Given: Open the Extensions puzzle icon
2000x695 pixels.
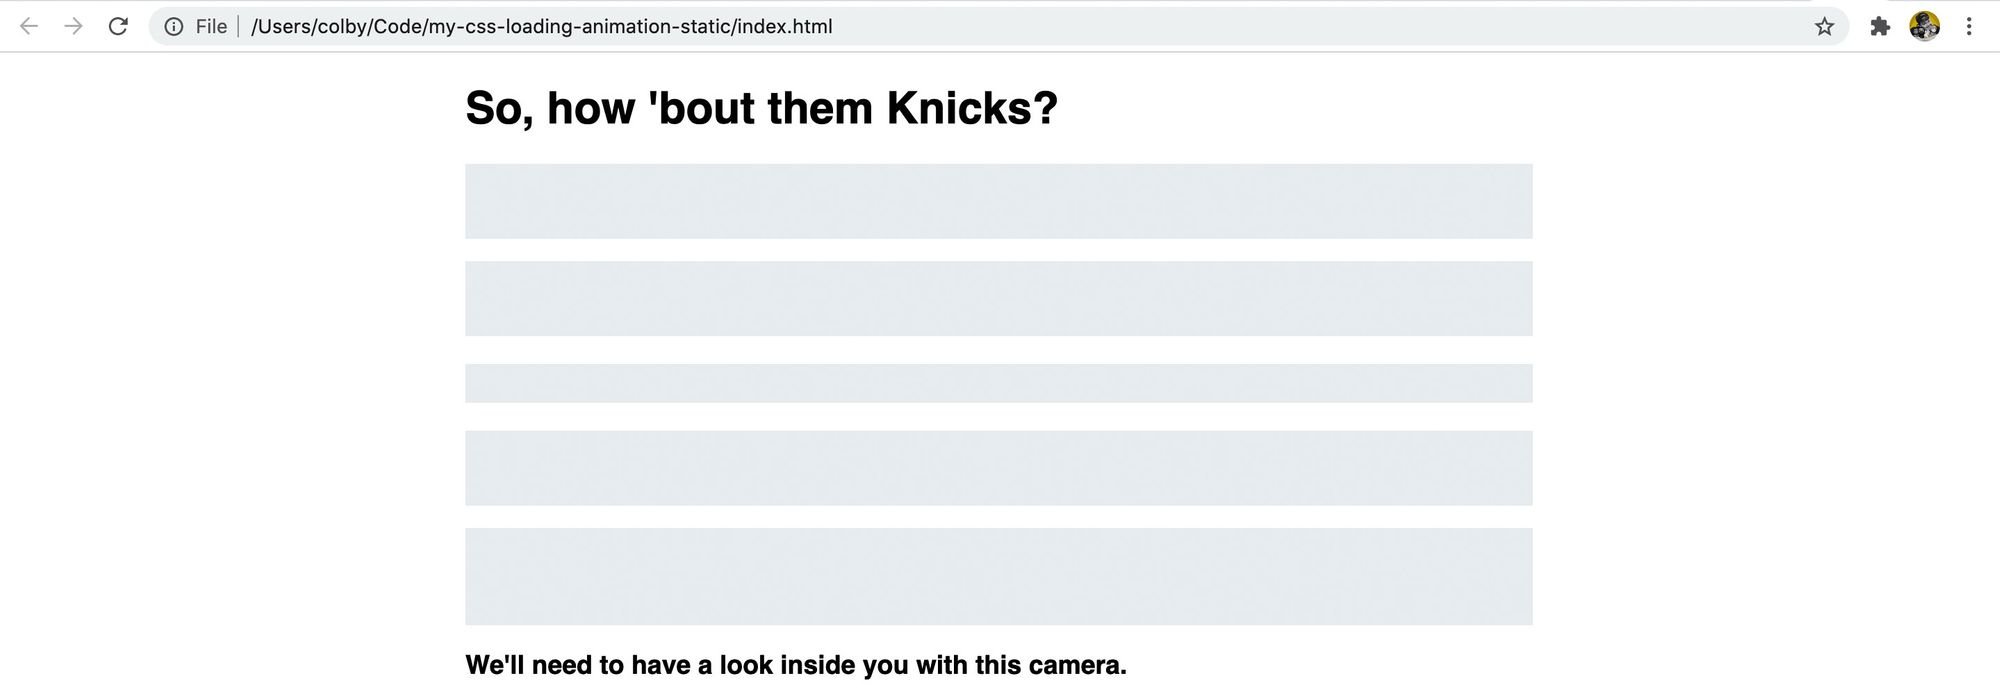Looking at the screenshot, I should (1880, 27).
